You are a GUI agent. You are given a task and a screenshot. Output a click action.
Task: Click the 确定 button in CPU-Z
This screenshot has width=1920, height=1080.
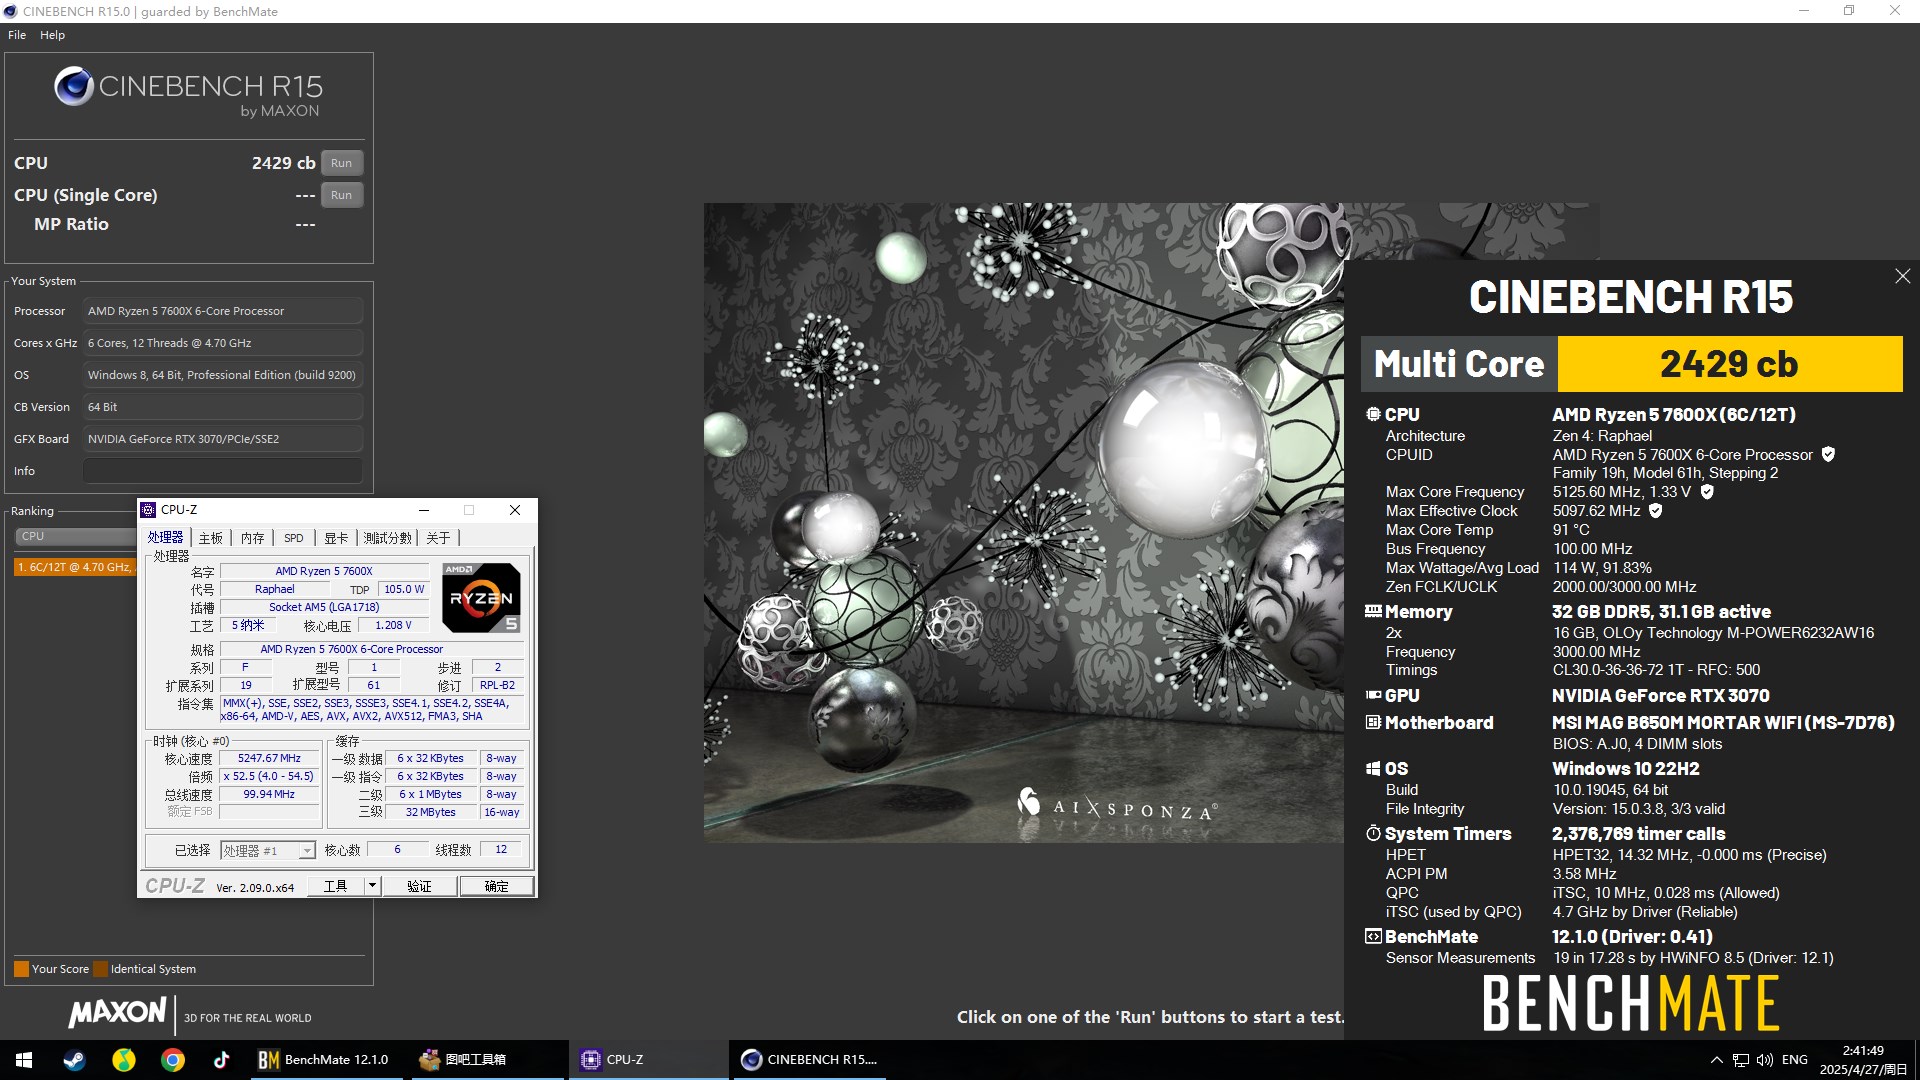pos(496,886)
